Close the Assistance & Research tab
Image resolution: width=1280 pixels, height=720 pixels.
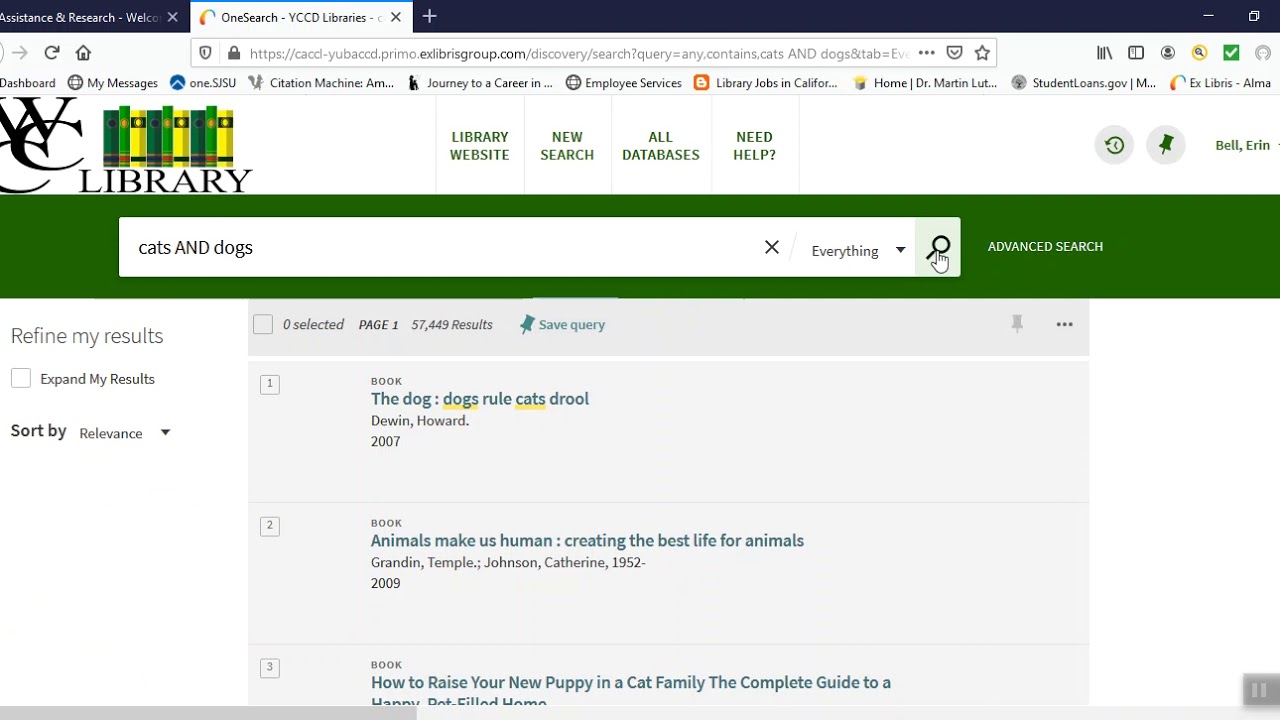tap(173, 17)
